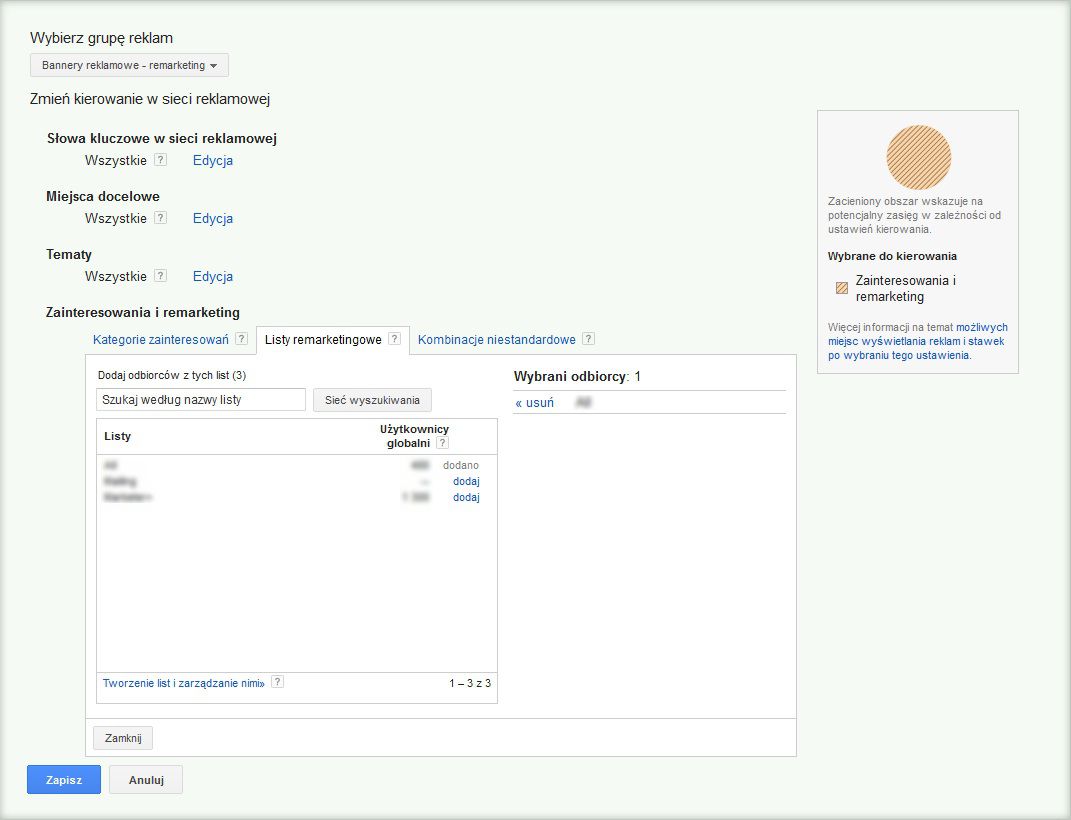The width and height of the screenshot is (1071, 820).
Task: Click the shaded orange reach circle
Action: pos(919,157)
